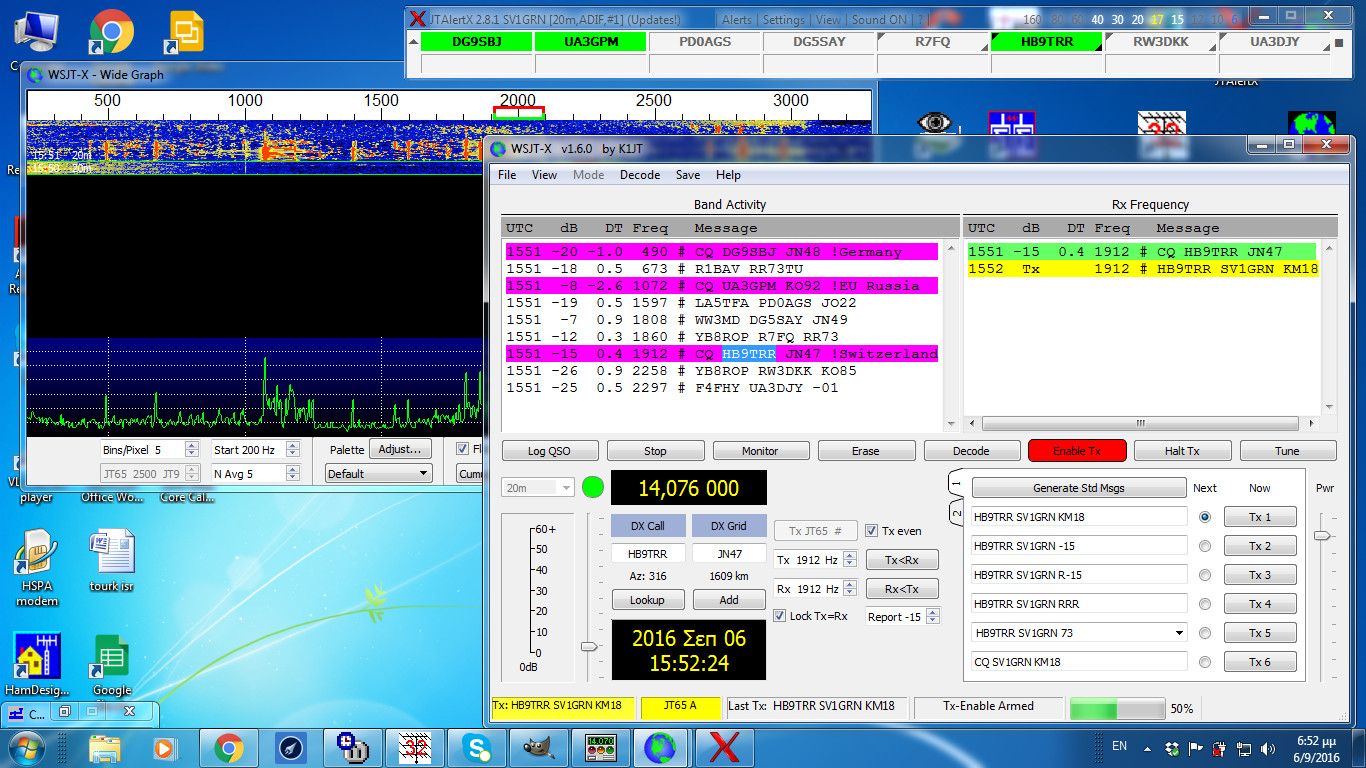Open the green globe taskbar icon
Viewport: 1366px width, 768px height.
659,746
